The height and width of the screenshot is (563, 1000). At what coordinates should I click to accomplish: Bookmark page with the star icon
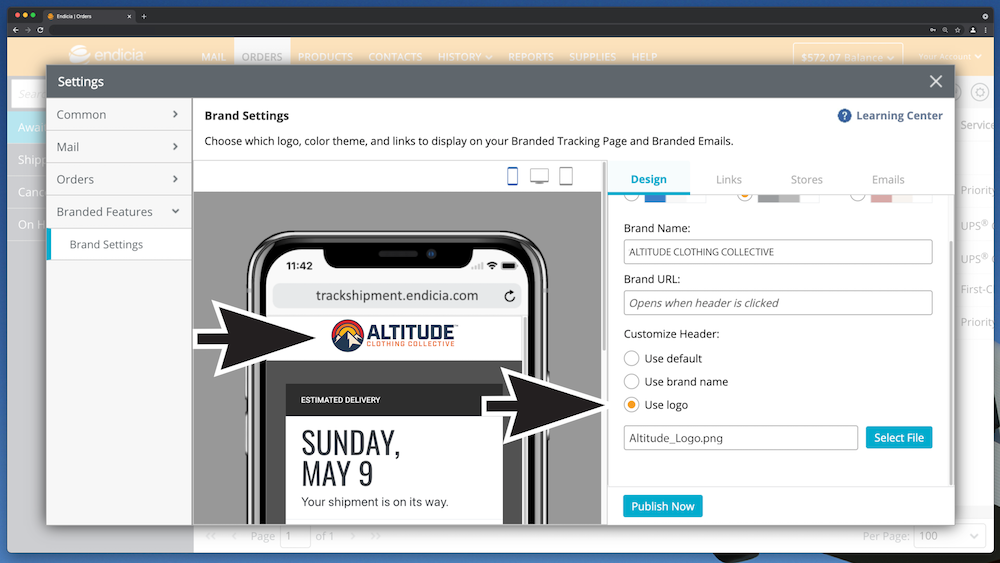[957, 30]
